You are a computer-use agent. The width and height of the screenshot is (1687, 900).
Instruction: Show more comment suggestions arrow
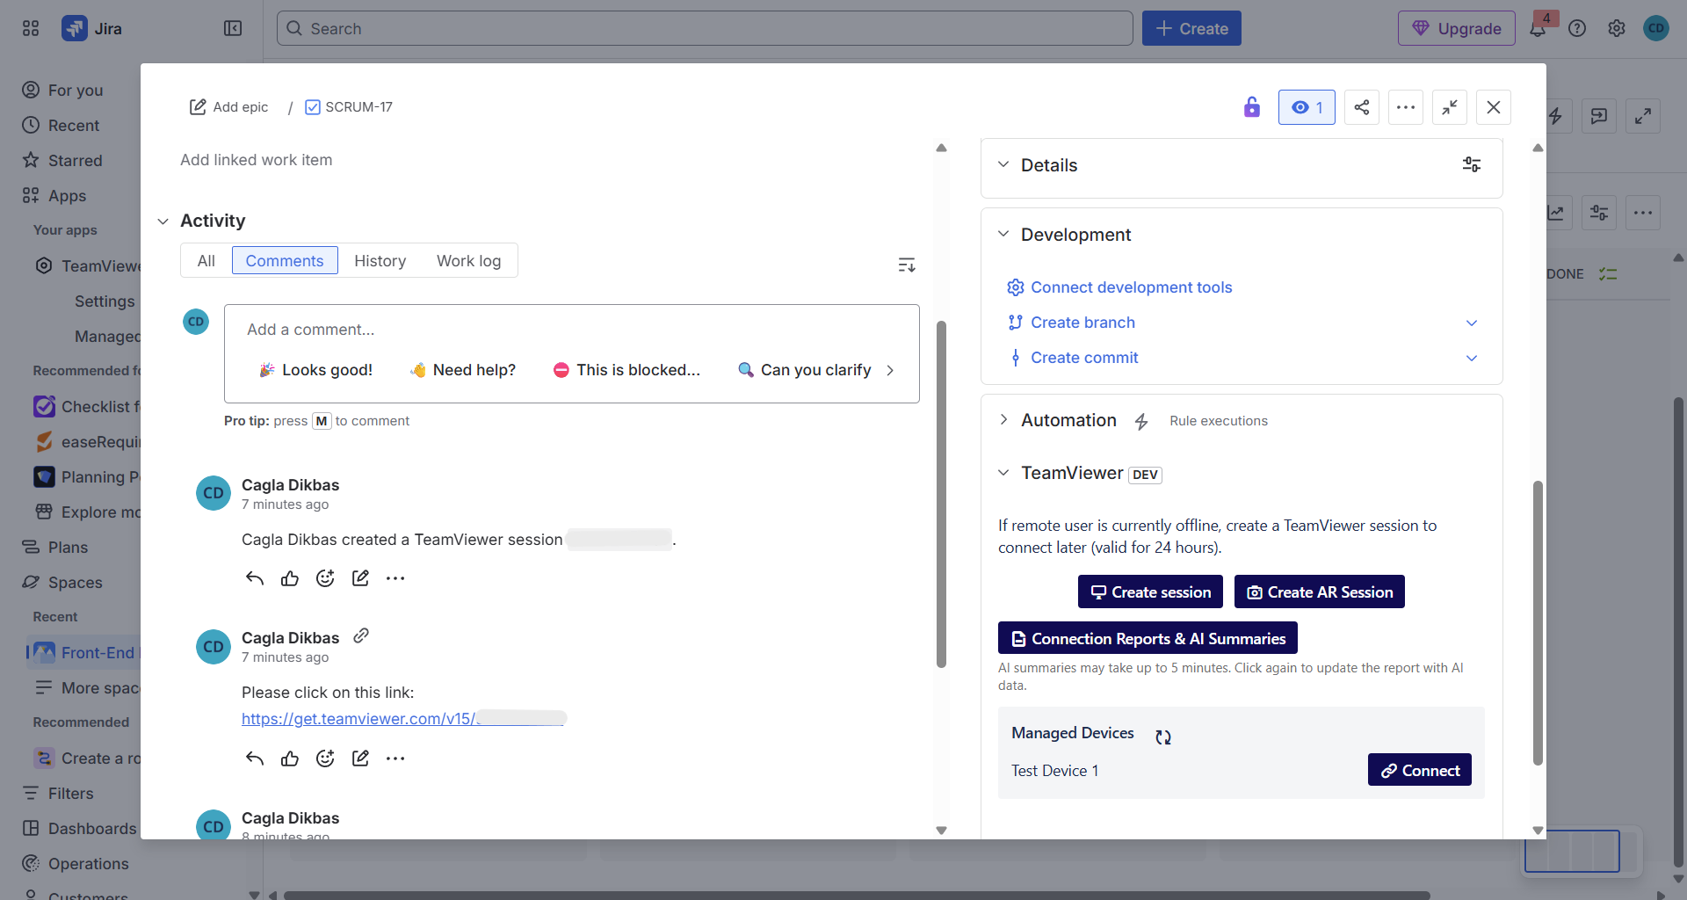point(890,370)
